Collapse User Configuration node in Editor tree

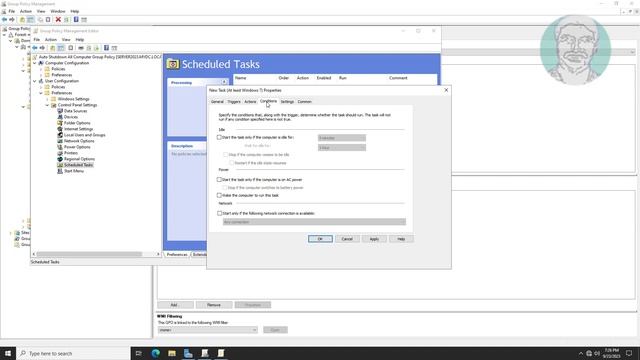tap(35, 81)
